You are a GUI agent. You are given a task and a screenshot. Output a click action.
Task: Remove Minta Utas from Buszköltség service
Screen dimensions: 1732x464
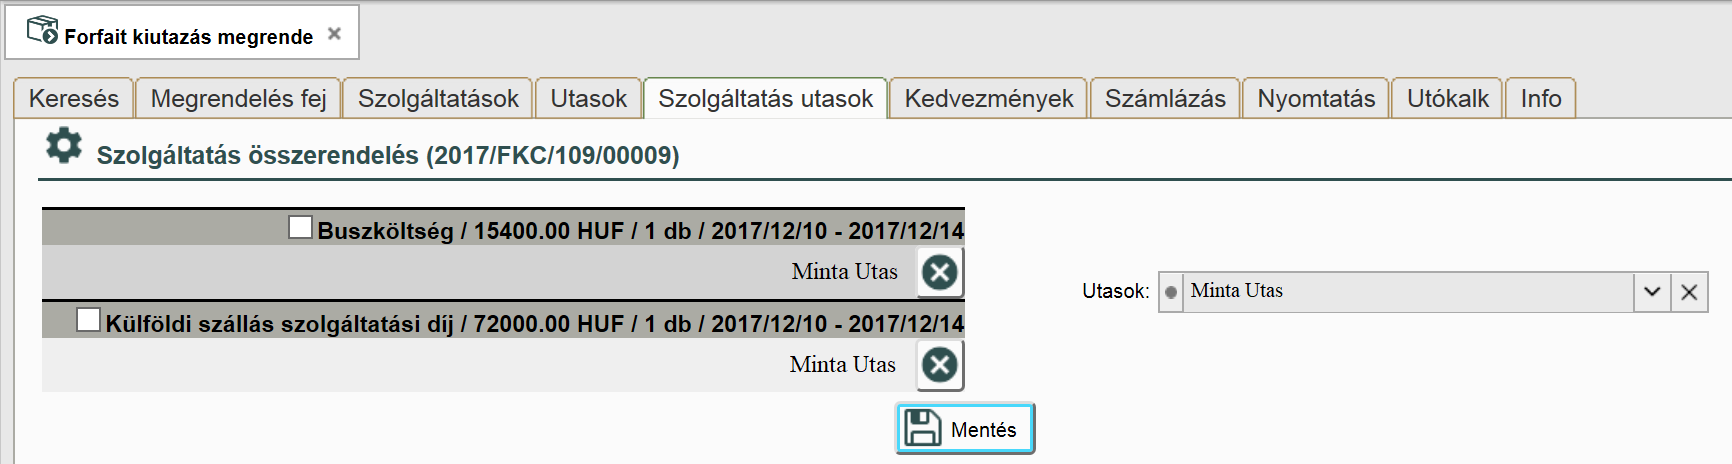pos(939,272)
